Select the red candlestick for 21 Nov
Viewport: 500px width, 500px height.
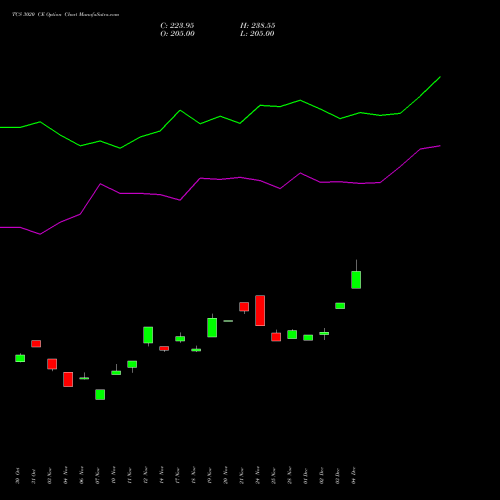tap(244, 307)
